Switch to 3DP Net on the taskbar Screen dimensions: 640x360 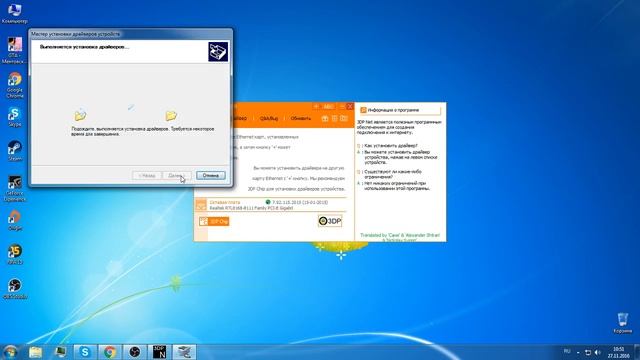[159, 352]
